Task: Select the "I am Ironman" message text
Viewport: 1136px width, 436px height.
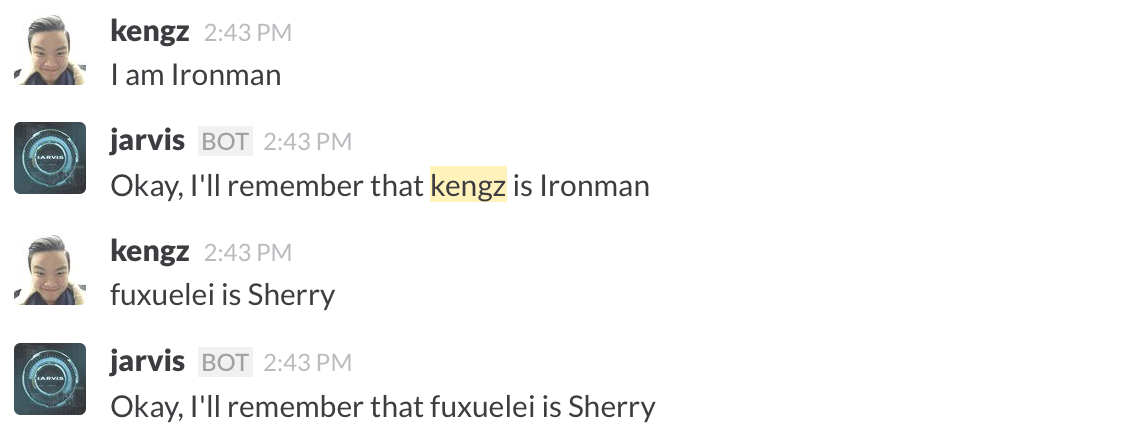Action: (196, 75)
